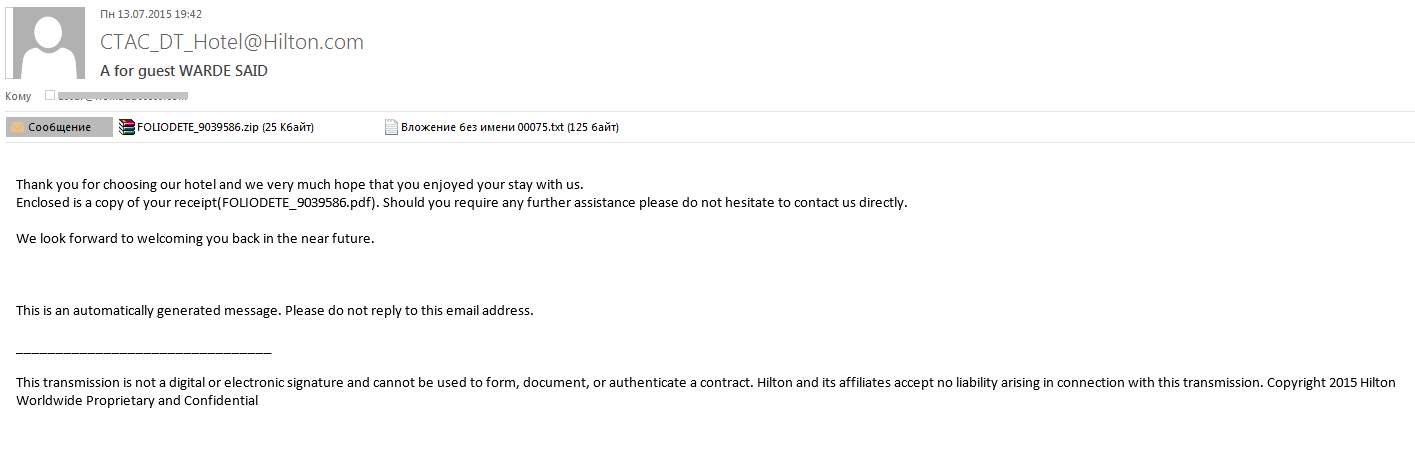The image size is (1415, 464).
Task: Click the subject line A for guest WARDE SAID
Action: tap(184, 71)
